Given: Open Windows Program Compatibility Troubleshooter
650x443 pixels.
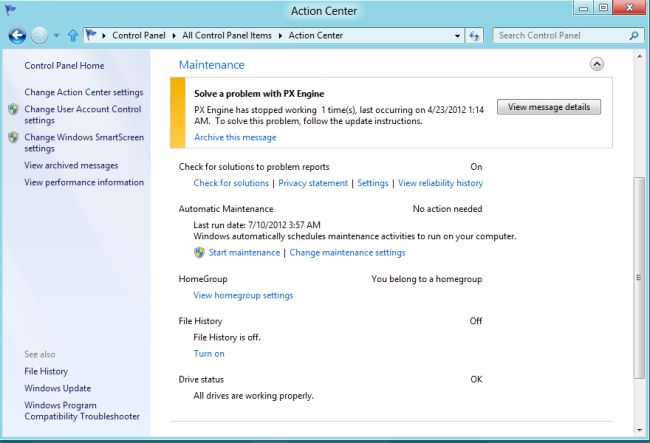Looking at the screenshot, I should pyautogui.click(x=82, y=411).
